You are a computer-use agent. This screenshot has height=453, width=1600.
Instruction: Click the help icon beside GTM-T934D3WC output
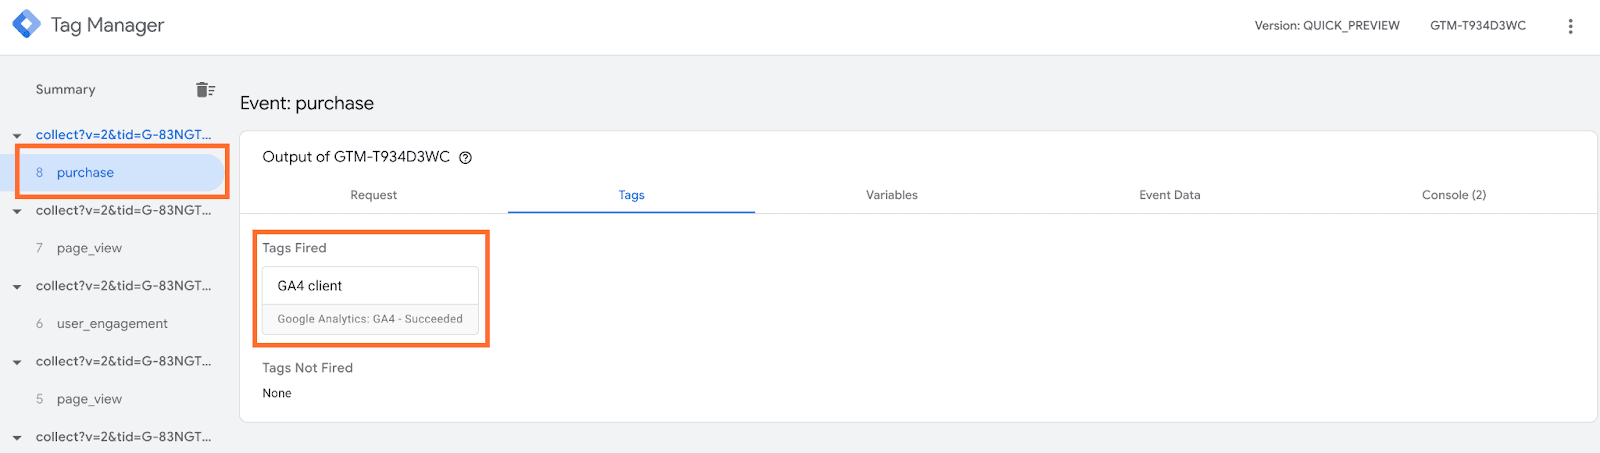click(x=465, y=158)
